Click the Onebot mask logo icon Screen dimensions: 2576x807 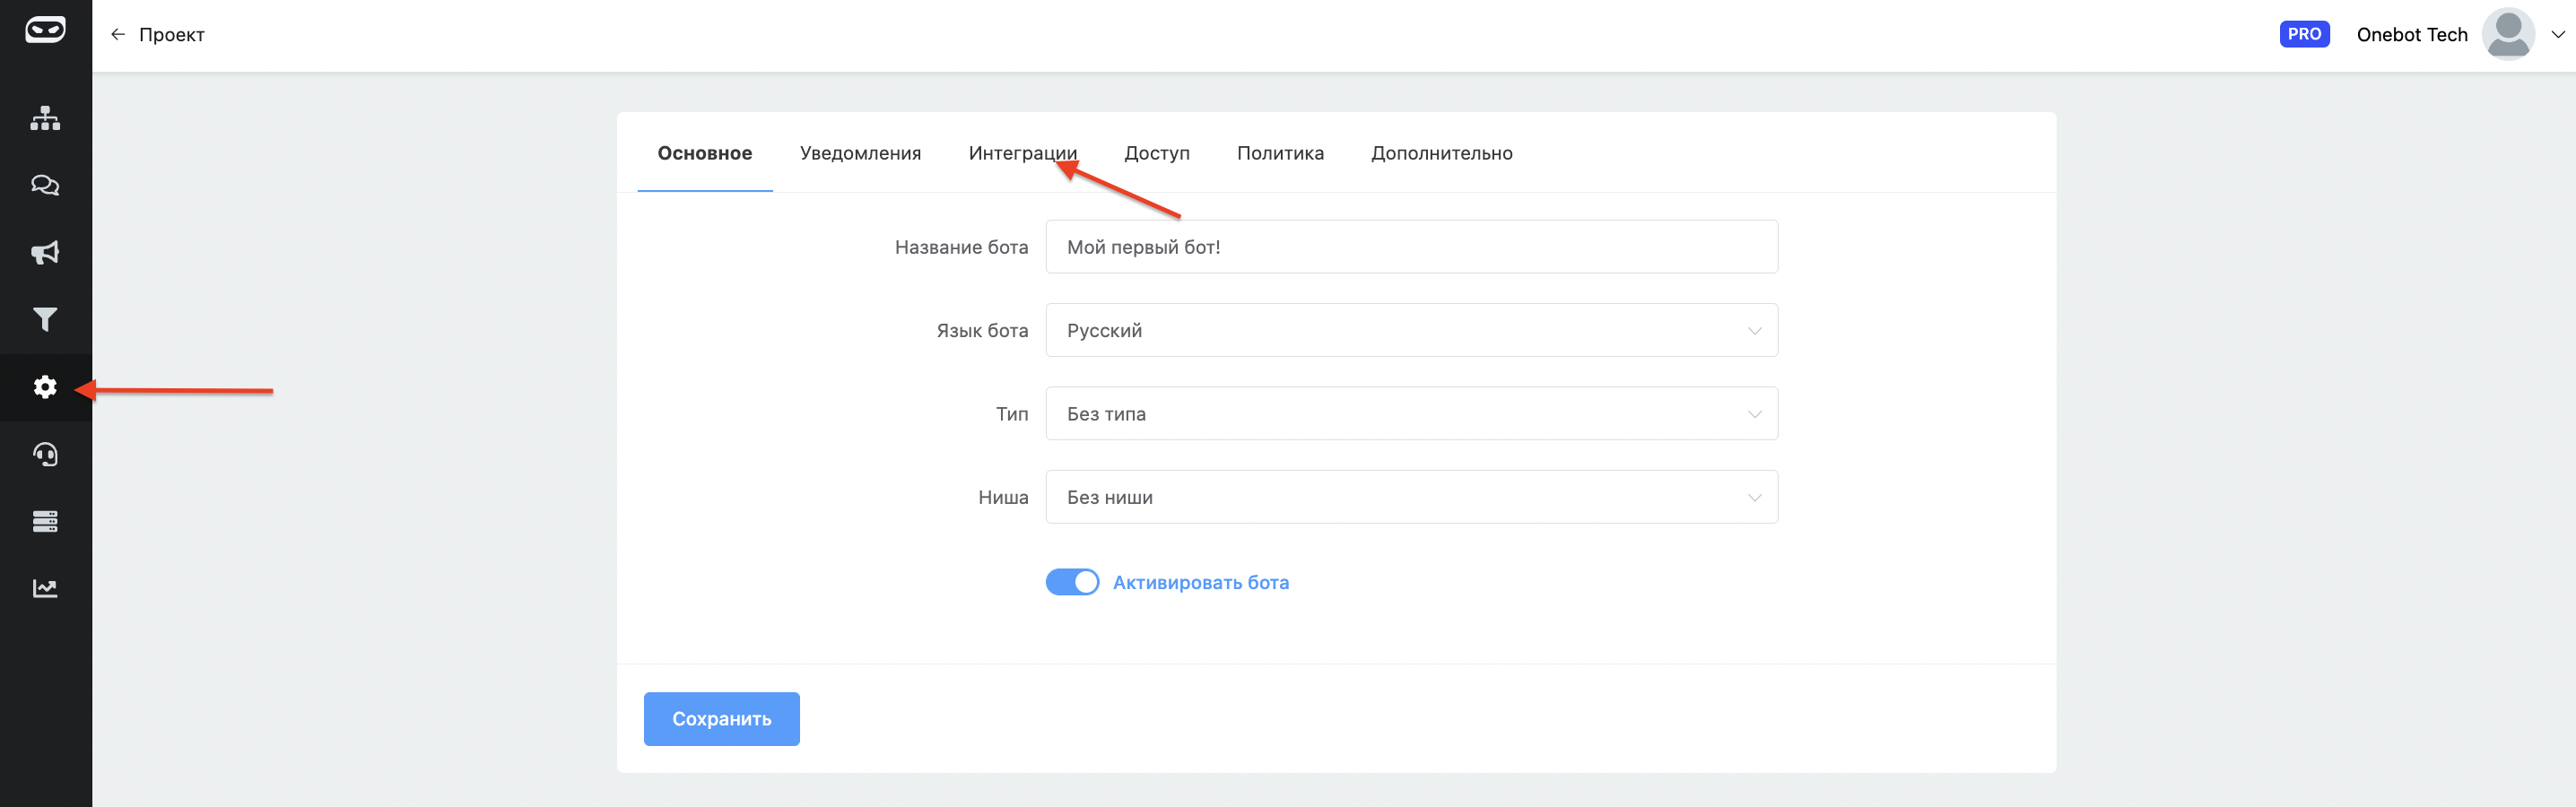(45, 31)
